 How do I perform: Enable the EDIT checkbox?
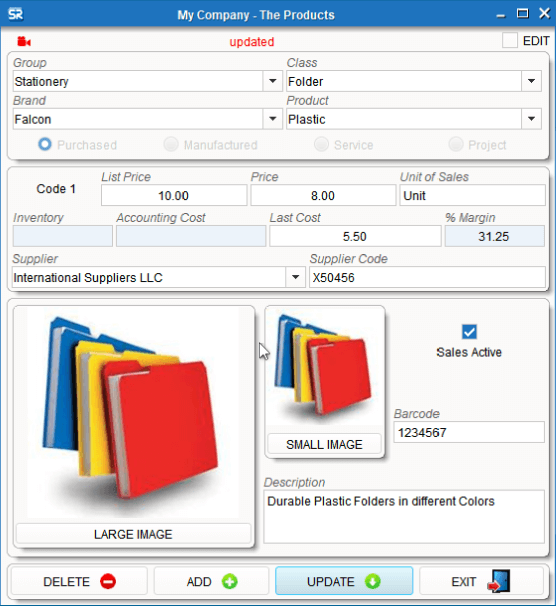click(x=510, y=40)
